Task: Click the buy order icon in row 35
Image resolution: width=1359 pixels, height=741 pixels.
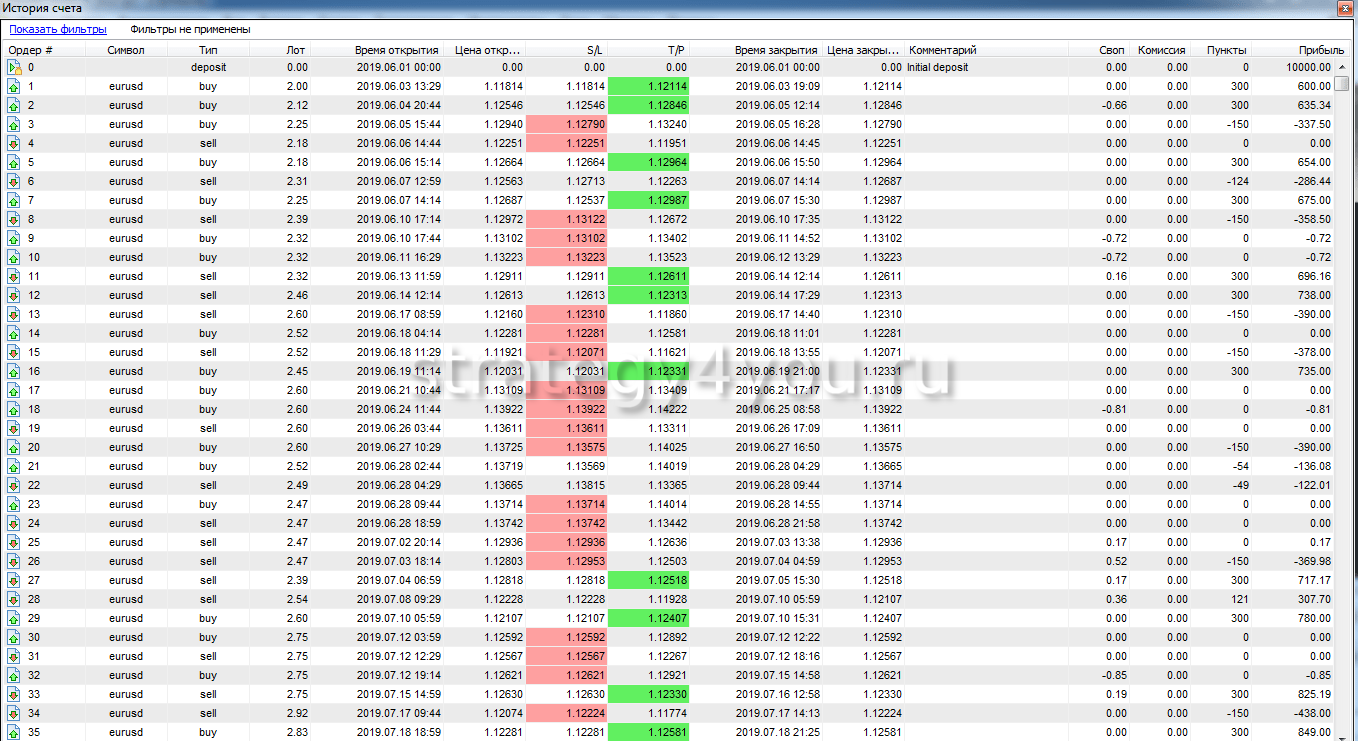Action: [x=14, y=732]
